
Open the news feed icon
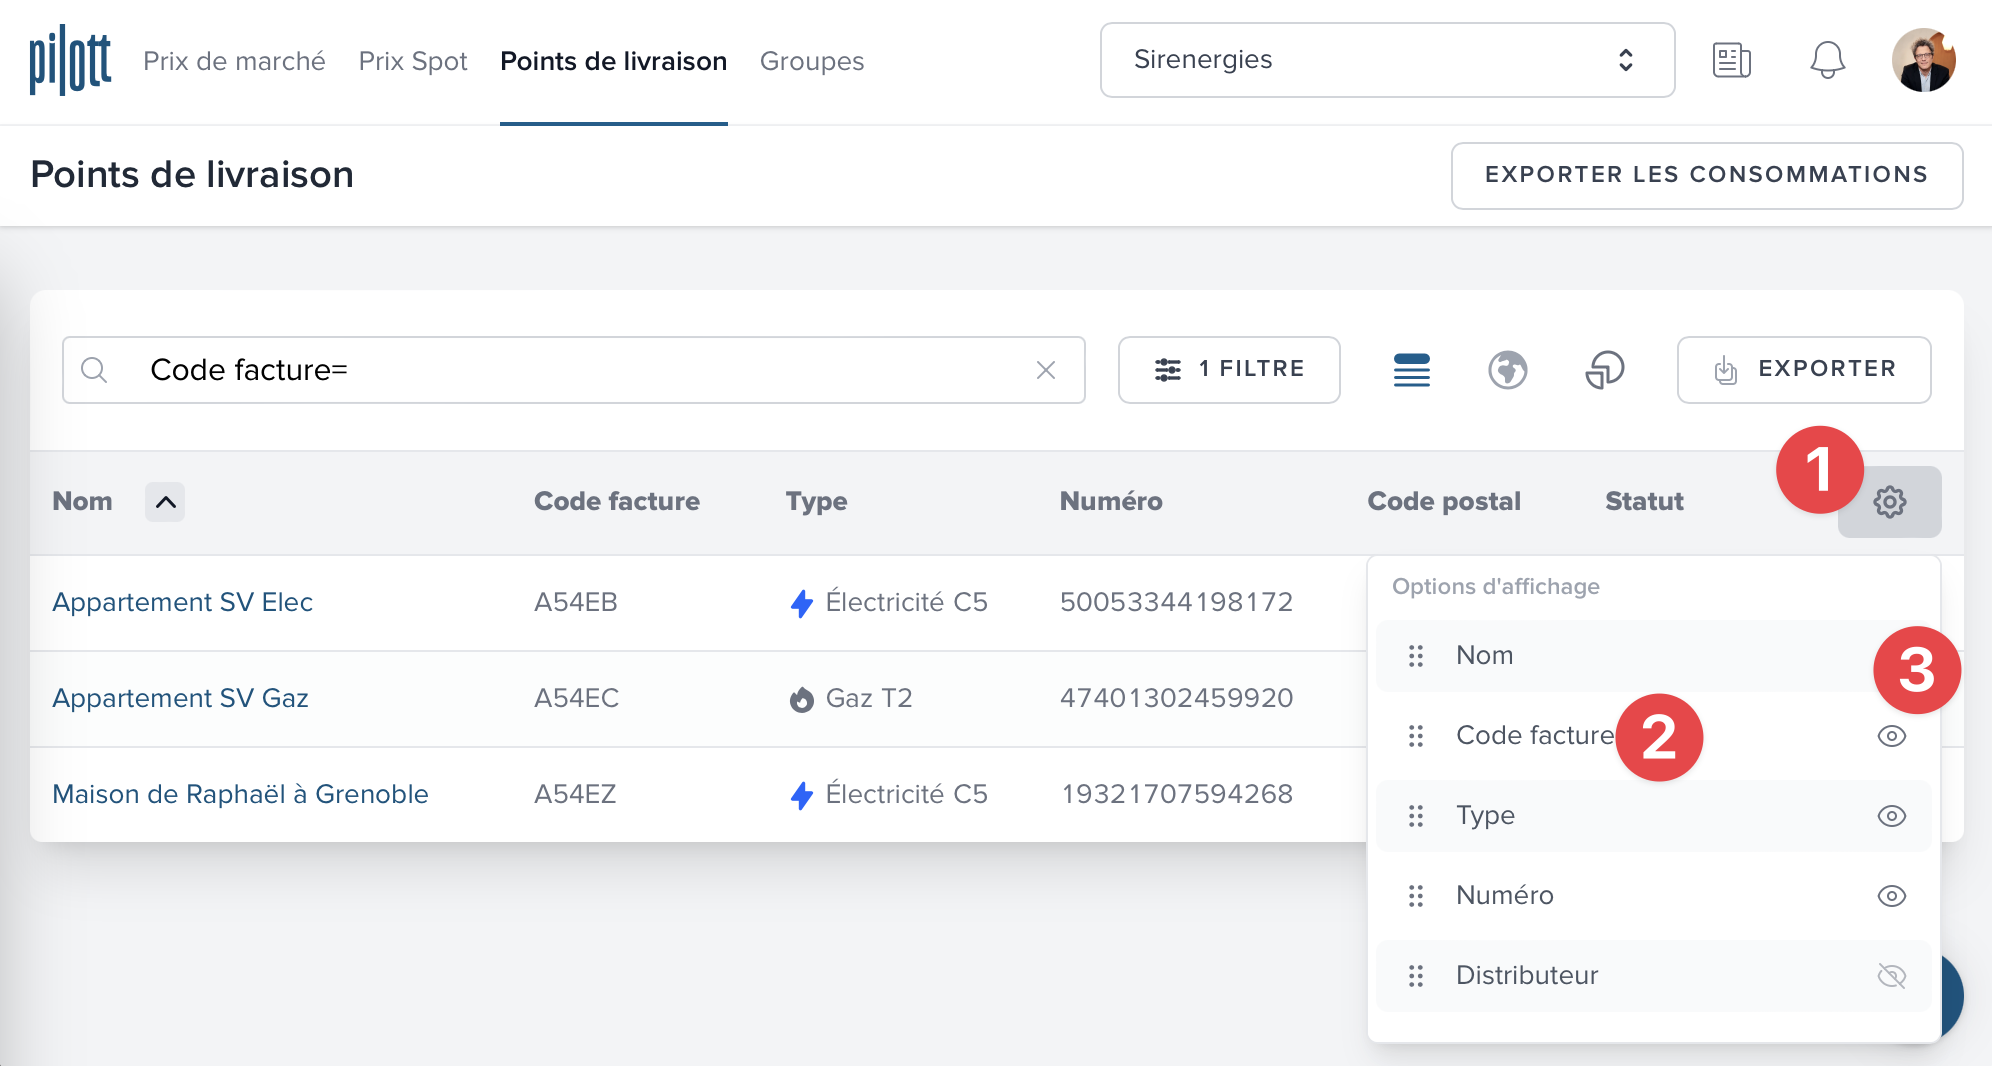point(1731,60)
